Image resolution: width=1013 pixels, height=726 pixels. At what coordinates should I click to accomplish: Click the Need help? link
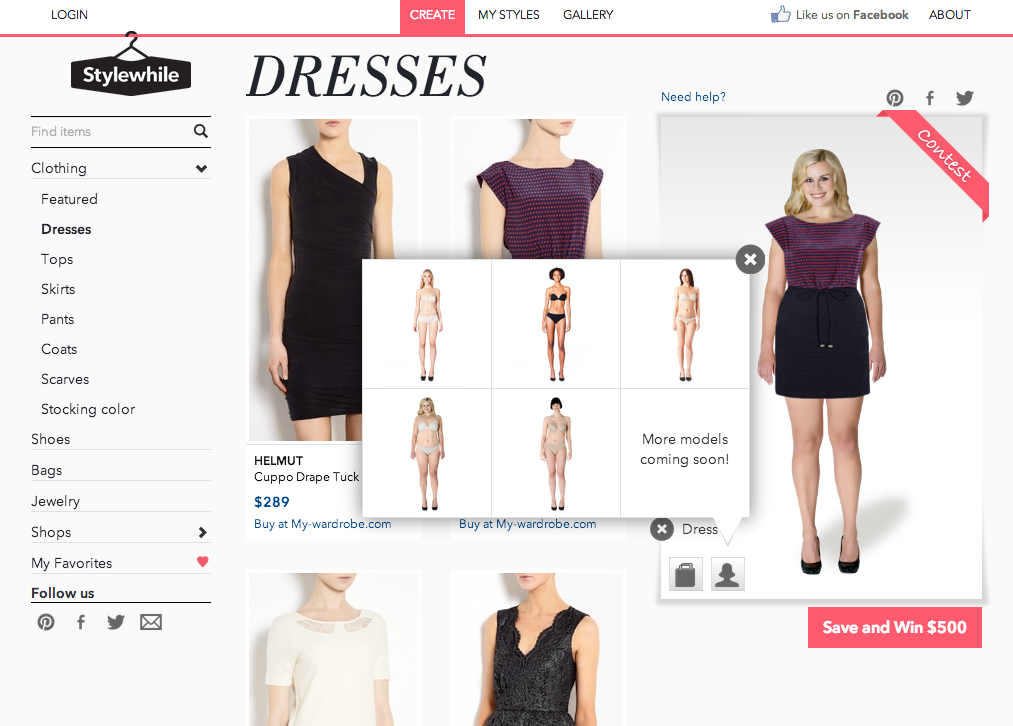(x=693, y=97)
